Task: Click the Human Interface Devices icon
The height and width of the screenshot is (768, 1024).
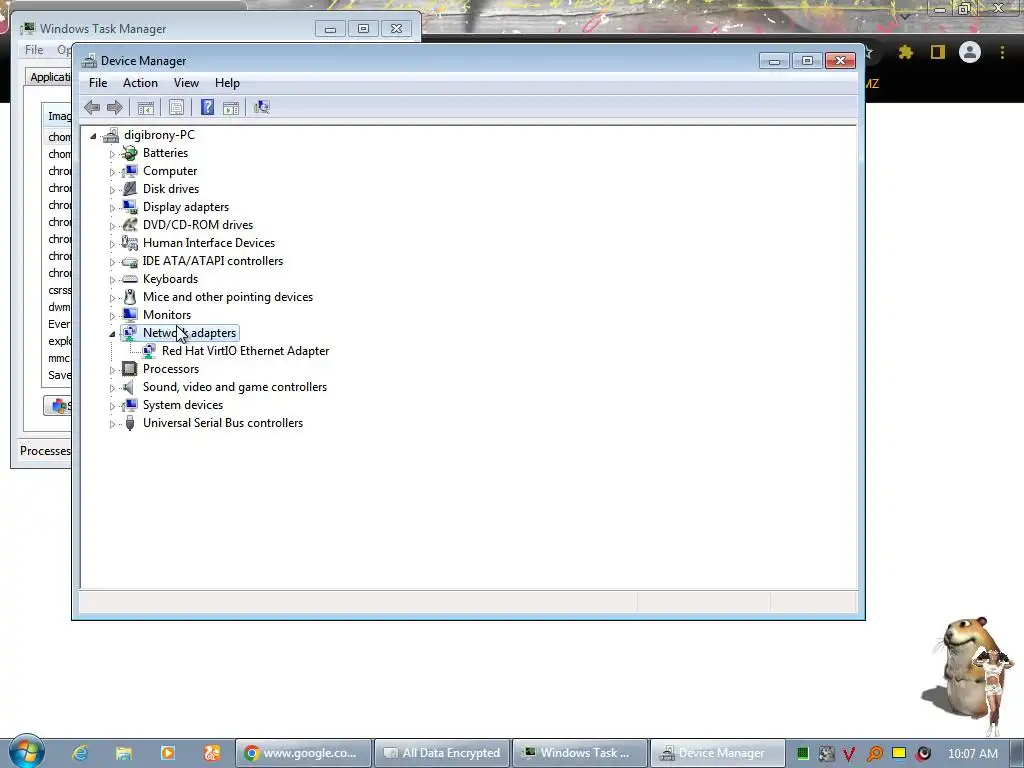Action: [129, 243]
